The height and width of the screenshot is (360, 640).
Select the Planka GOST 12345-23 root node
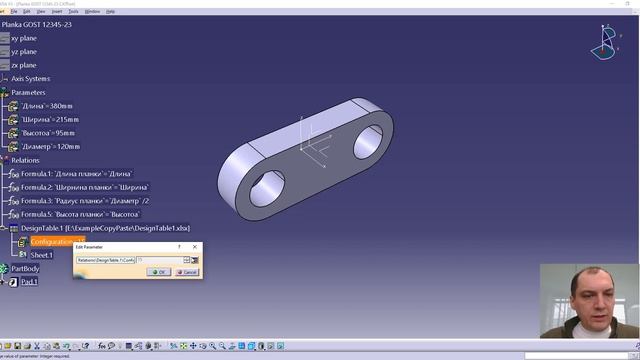[x=36, y=24]
